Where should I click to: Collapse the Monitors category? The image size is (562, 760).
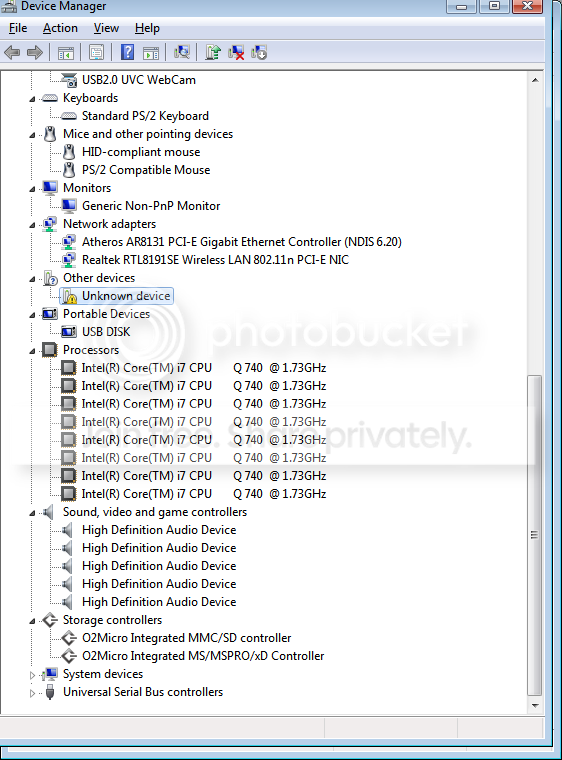[x=32, y=189]
